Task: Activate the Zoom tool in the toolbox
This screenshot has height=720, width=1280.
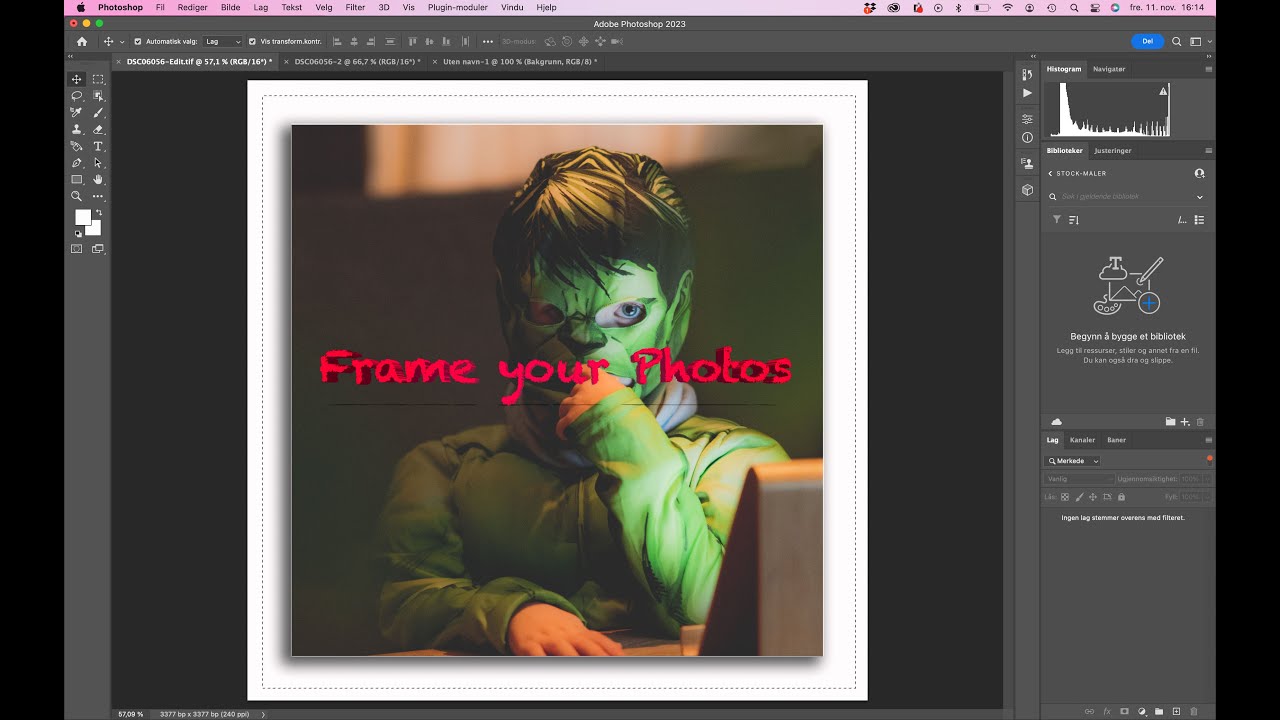Action: coord(76,196)
